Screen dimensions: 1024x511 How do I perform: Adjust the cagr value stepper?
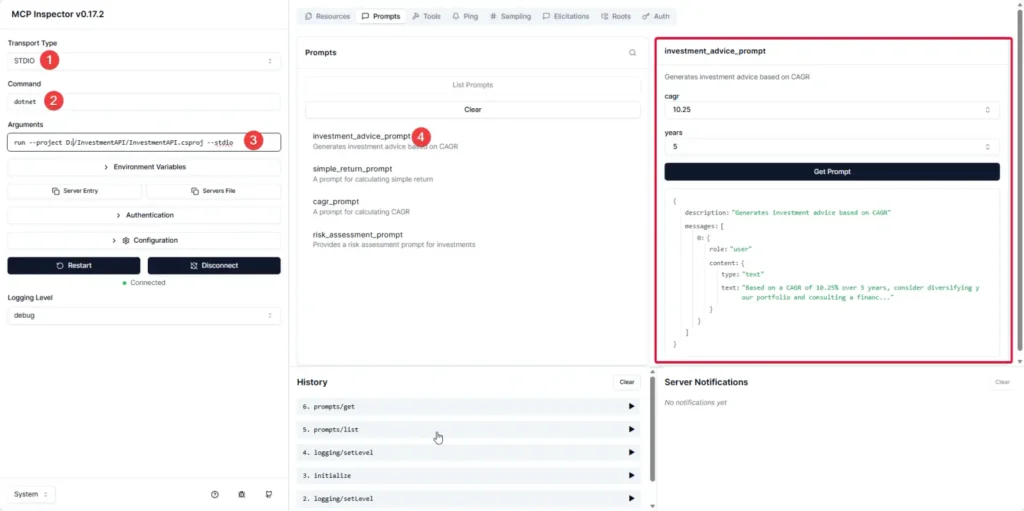987,110
